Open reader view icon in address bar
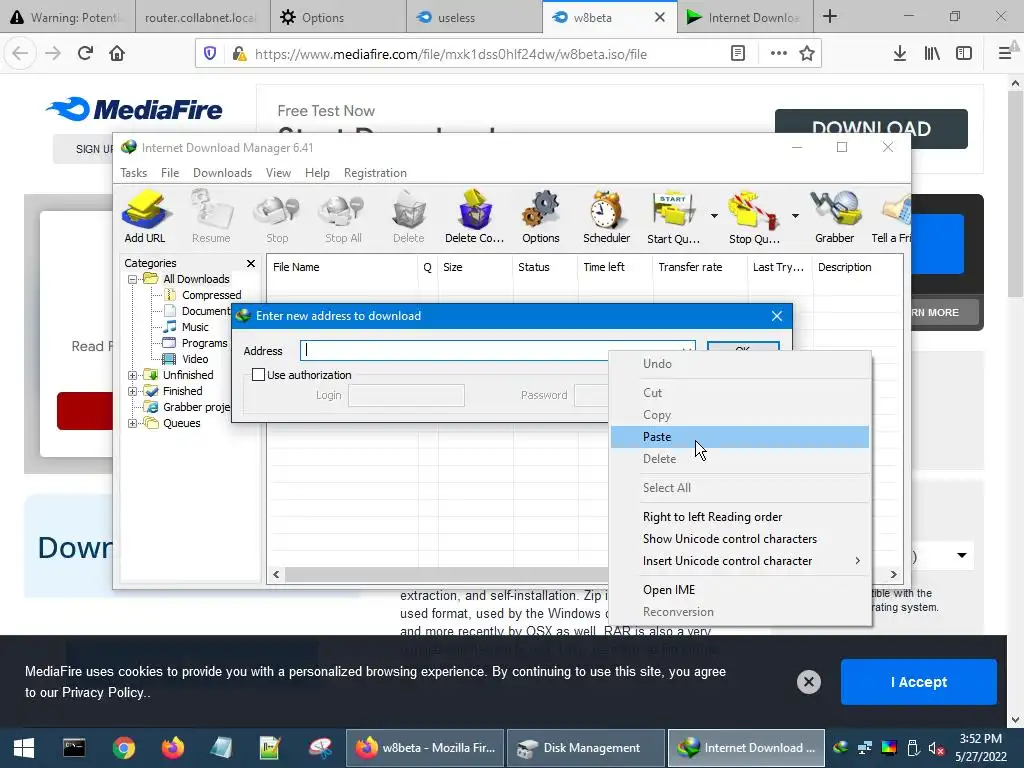This screenshot has height=768, width=1024. [738, 54]
